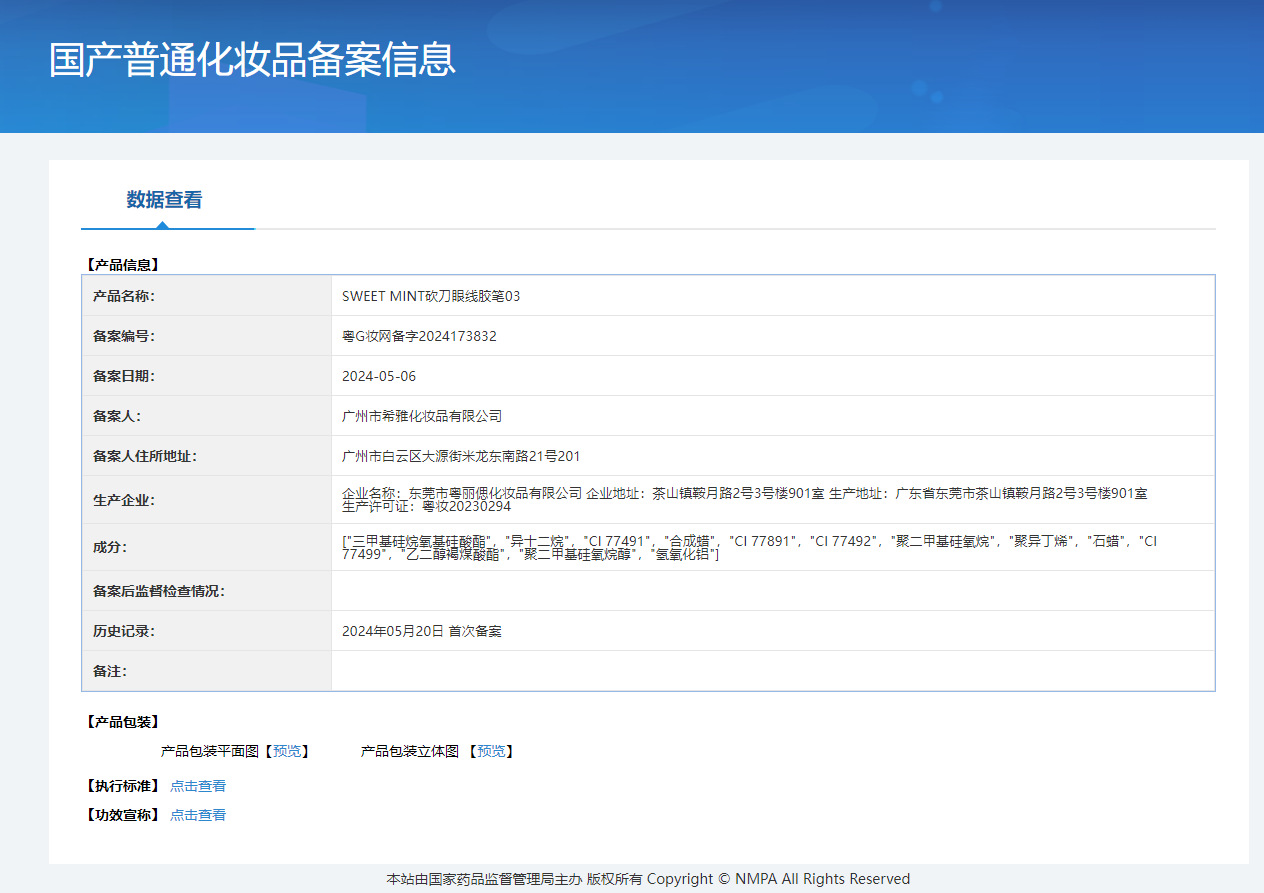Preview the 产品包装立体图 image
Screen dimensions: 1264x893
point(490,751)
